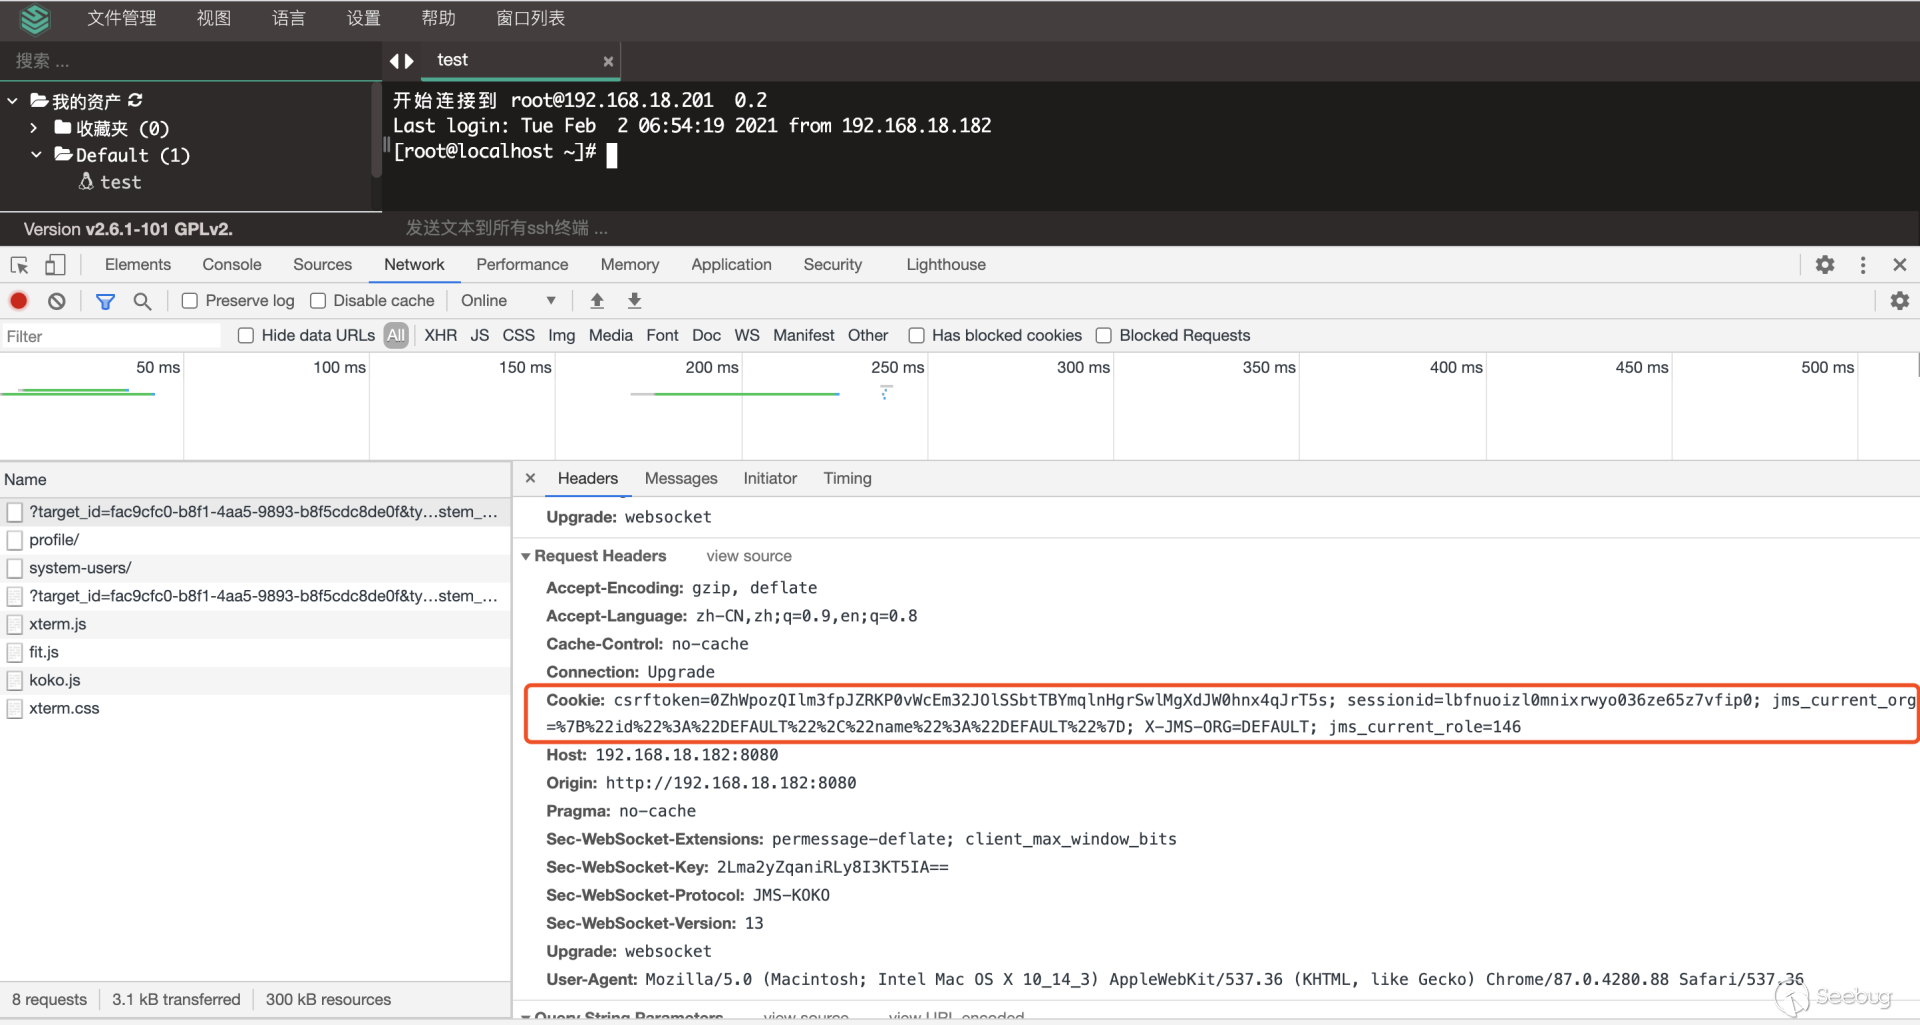The image size is (1920, 1025).
Task: Filter requests by XHR type
Action: tap(440, 336)
